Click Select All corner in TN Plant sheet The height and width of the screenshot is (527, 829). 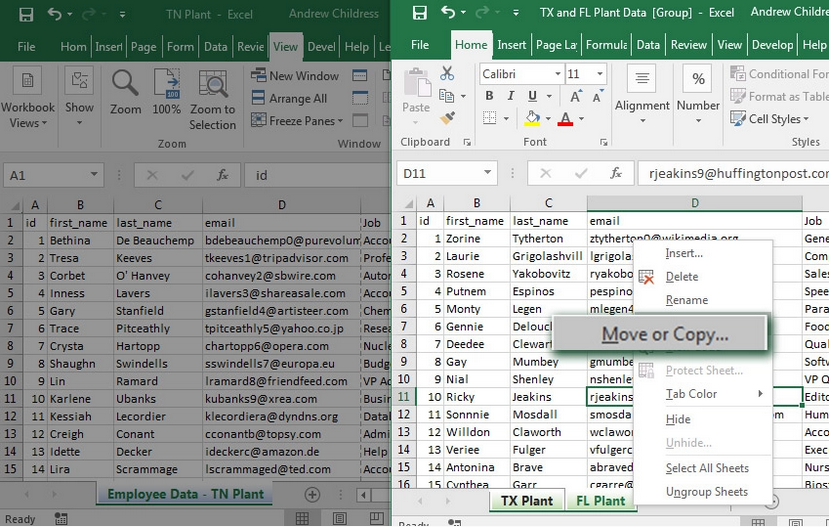(14, 205)
